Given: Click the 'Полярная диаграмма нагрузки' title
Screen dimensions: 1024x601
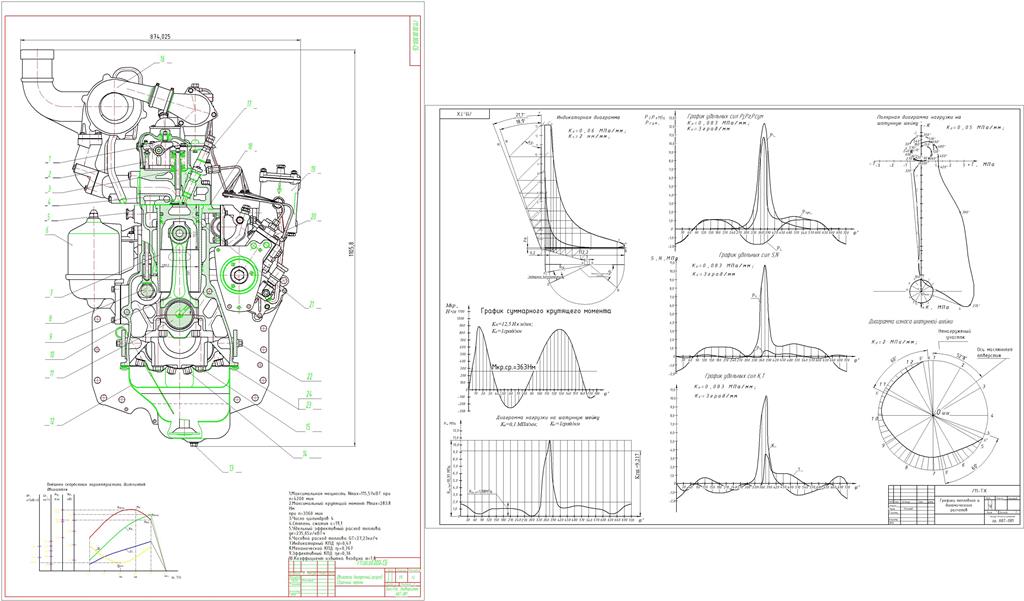Looking at the screenshot, I should [x=921, y=121].
